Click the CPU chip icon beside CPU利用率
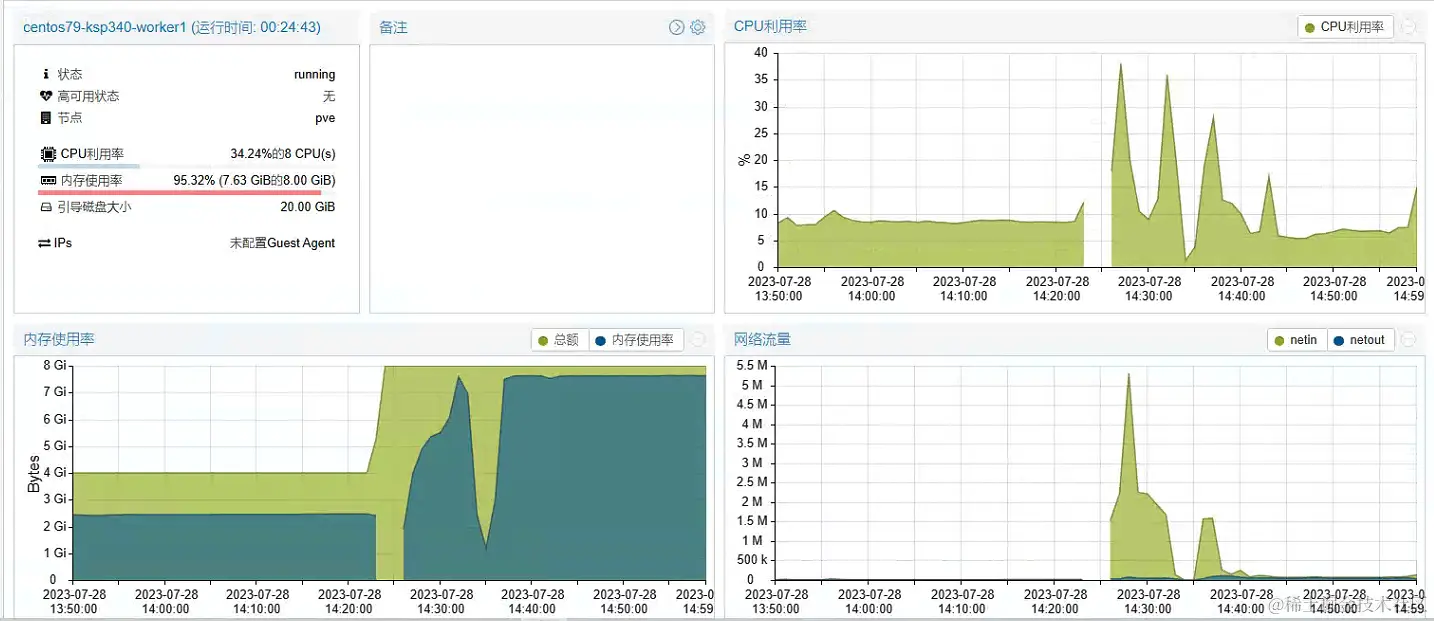 48,154
